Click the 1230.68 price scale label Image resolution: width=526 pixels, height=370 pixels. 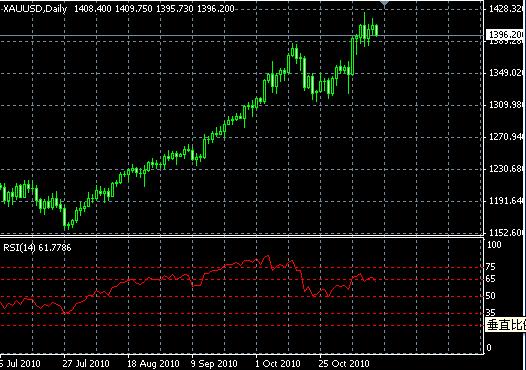(x=506, y=168)
